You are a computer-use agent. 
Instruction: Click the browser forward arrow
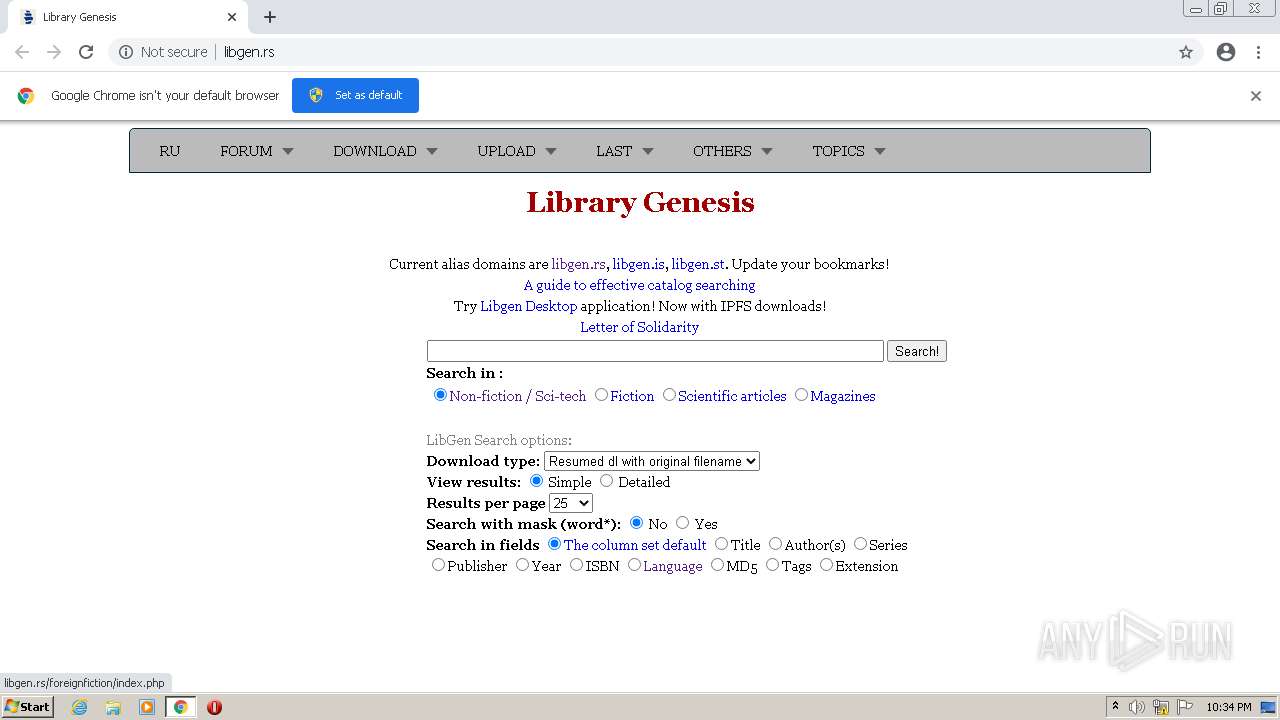coord(54,52)
